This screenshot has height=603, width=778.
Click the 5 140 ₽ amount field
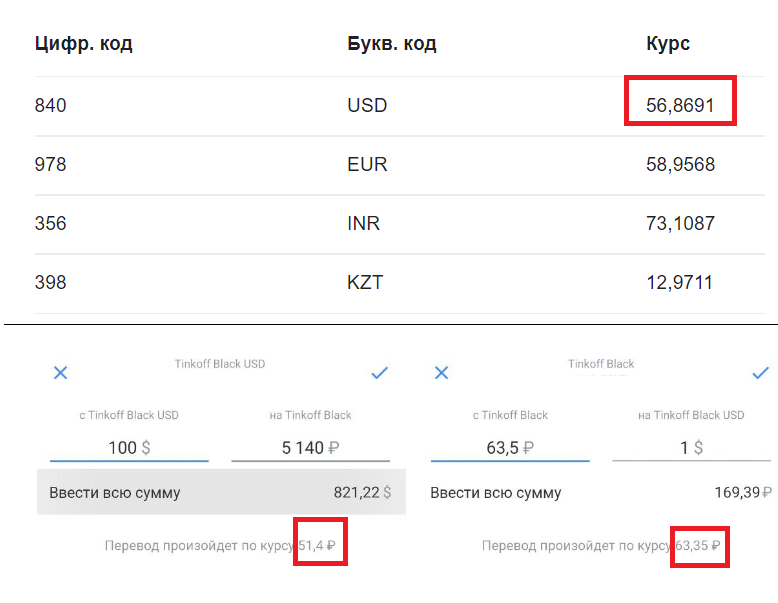pos(310,448)
